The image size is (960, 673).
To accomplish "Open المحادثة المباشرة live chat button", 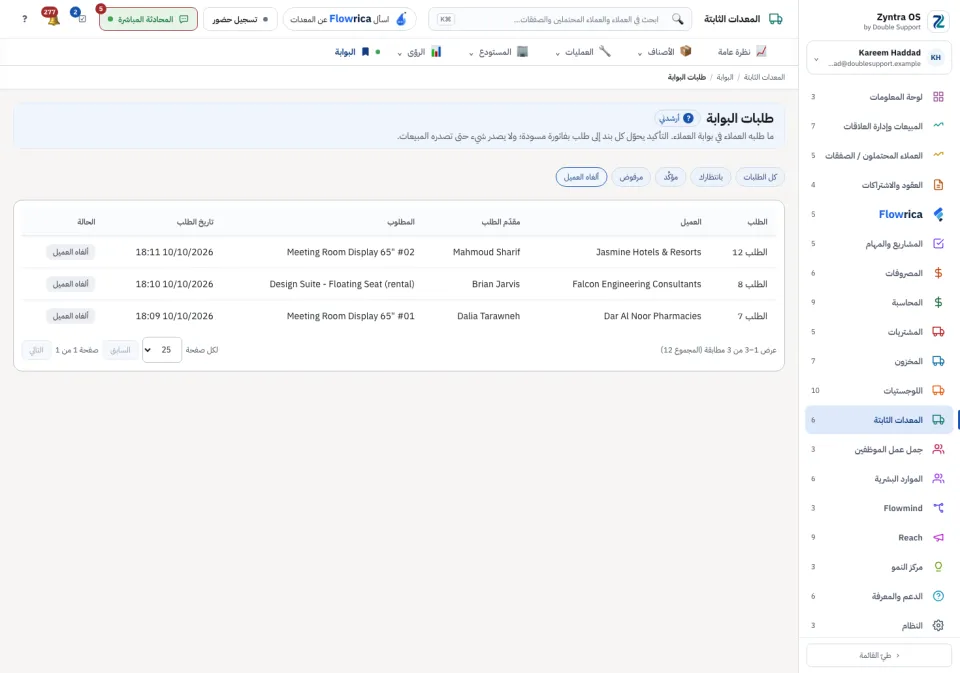I will coord(148,19).
